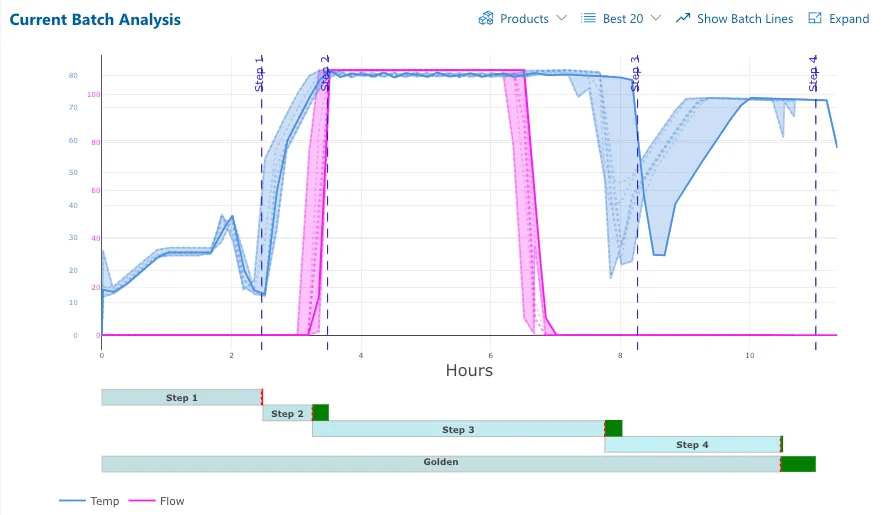The width and height of the screenshot is (885, 515).
Task: Click the blue axis tick label 50
Action: pos(73,172)
